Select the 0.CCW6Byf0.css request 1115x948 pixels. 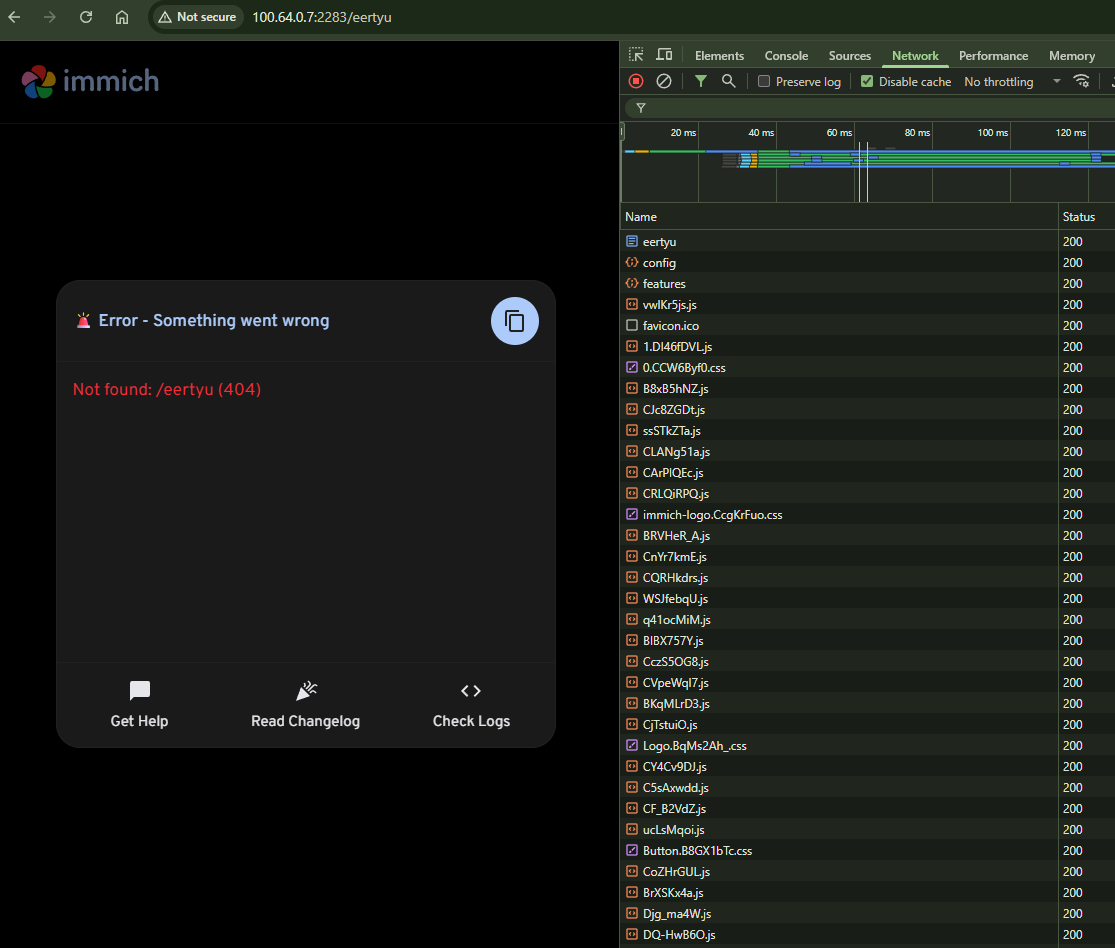coord(868,368)
